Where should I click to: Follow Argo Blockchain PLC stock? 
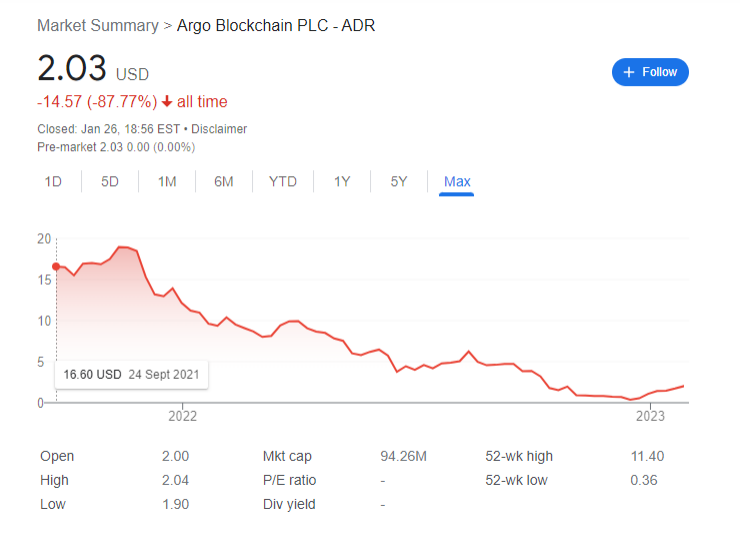tap(650, 72)
